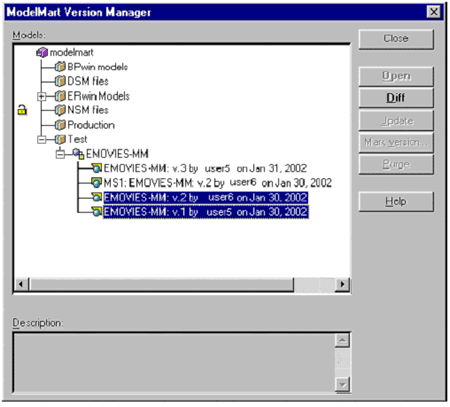Viewport: 450px width, 407px height.
Task: Collapse the EMOVIES-MM model node
Action: (60, 154)
